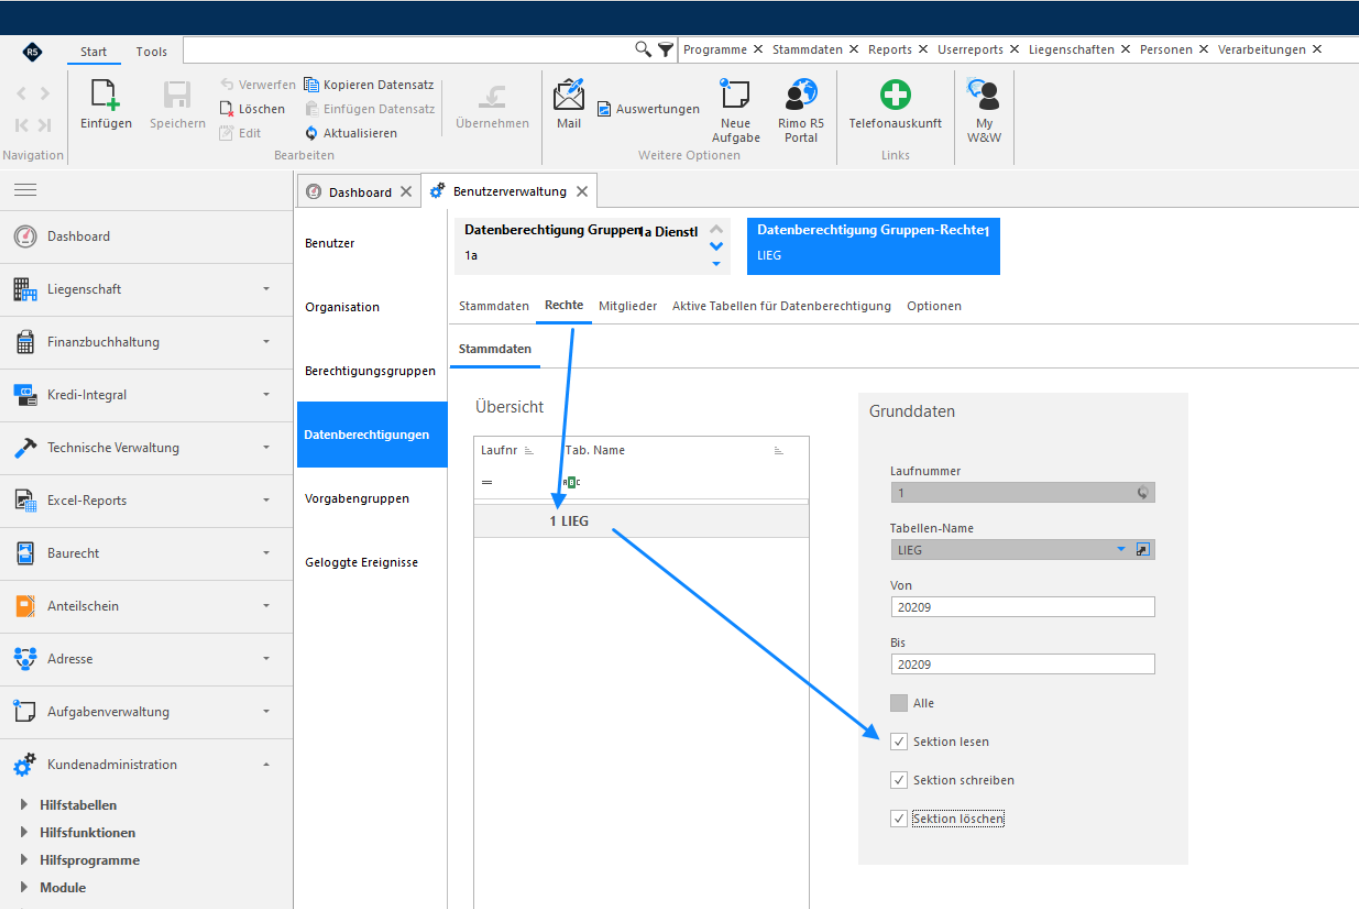Click Kopieren Datensatz

369,85
